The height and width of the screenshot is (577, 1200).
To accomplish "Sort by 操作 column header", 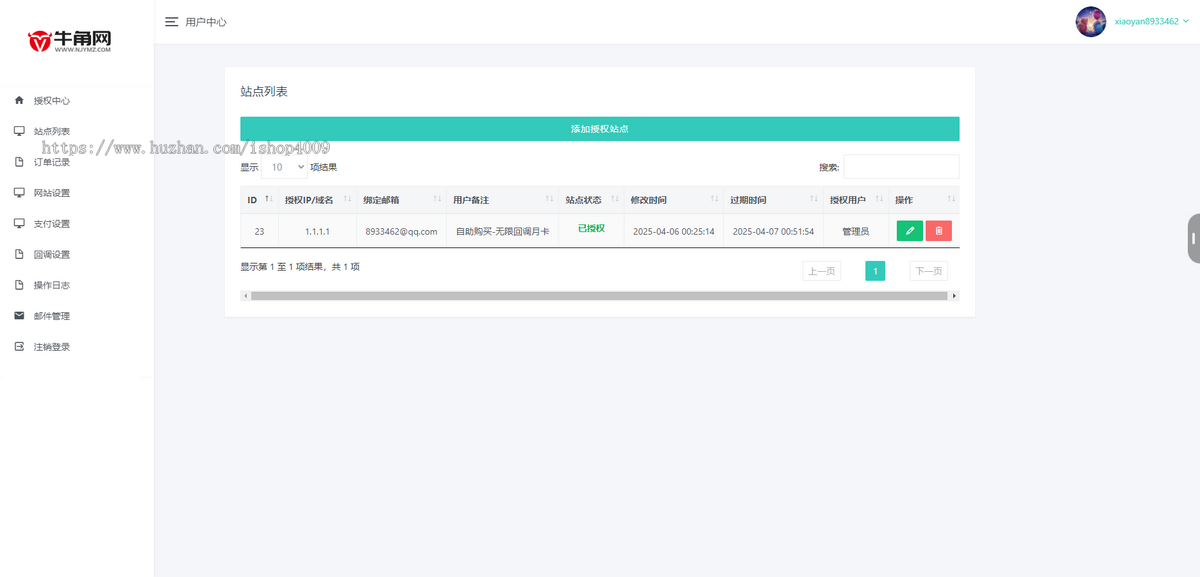I will coord(923,200).
